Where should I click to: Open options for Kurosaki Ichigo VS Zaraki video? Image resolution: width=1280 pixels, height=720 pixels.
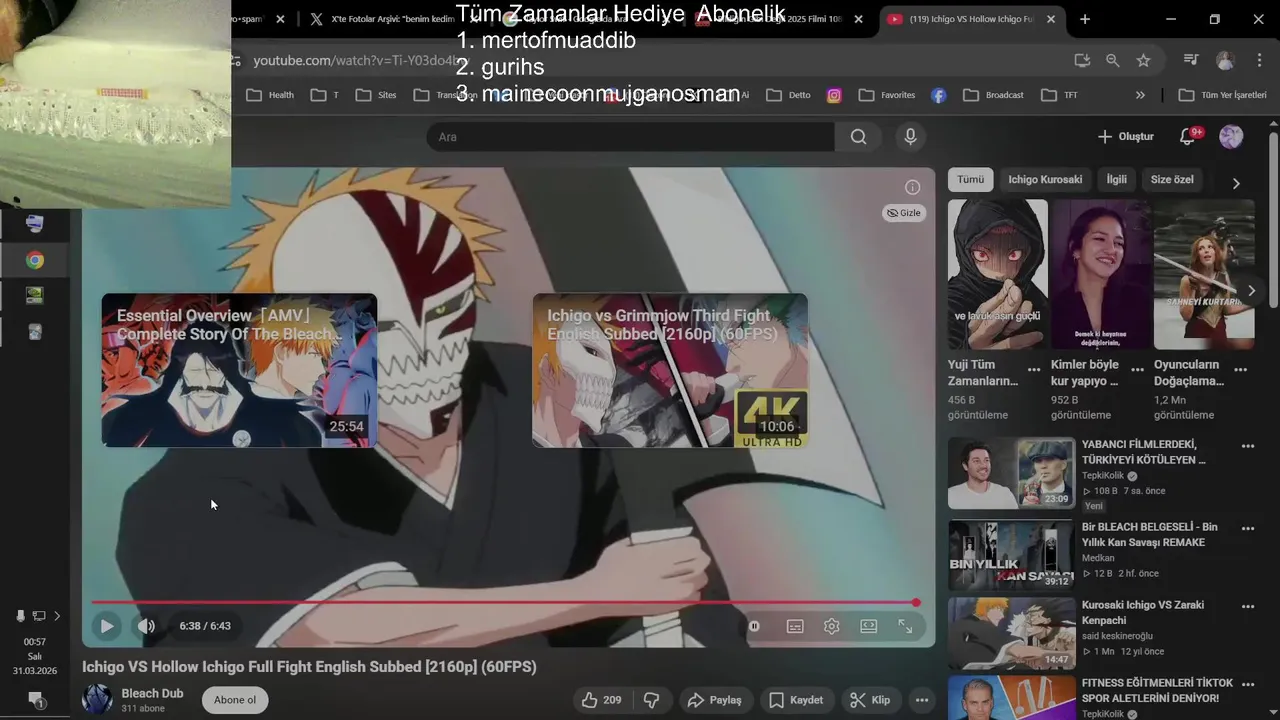pos(1248,607)
